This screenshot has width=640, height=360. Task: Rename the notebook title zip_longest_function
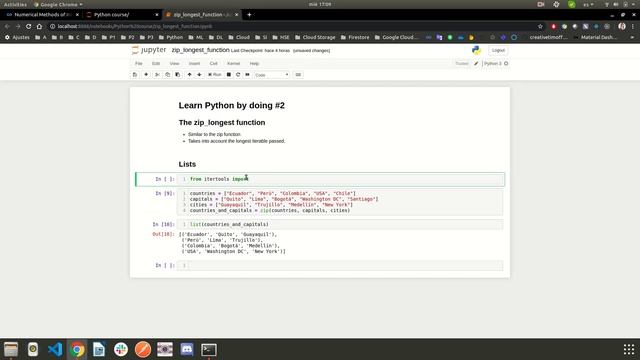point(200,50)
